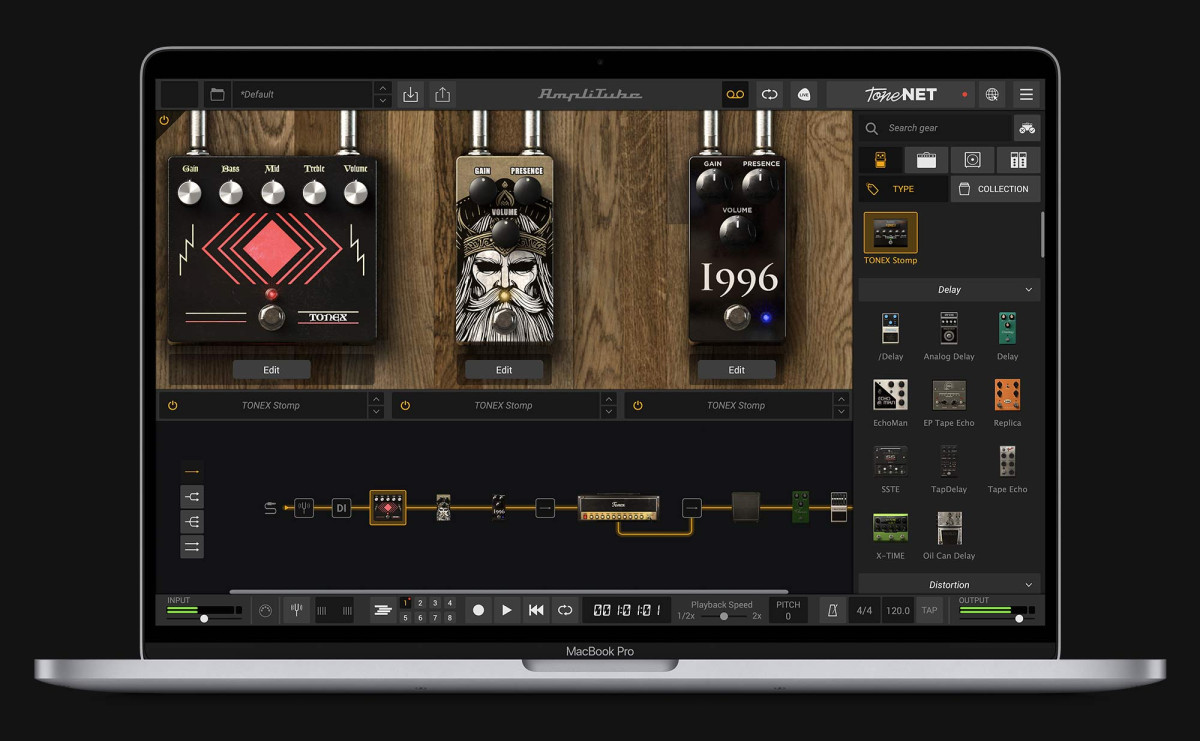Viewport: 1200px width, 741px height.
Task: Click the play button in transport
Action: coord(507,610)
